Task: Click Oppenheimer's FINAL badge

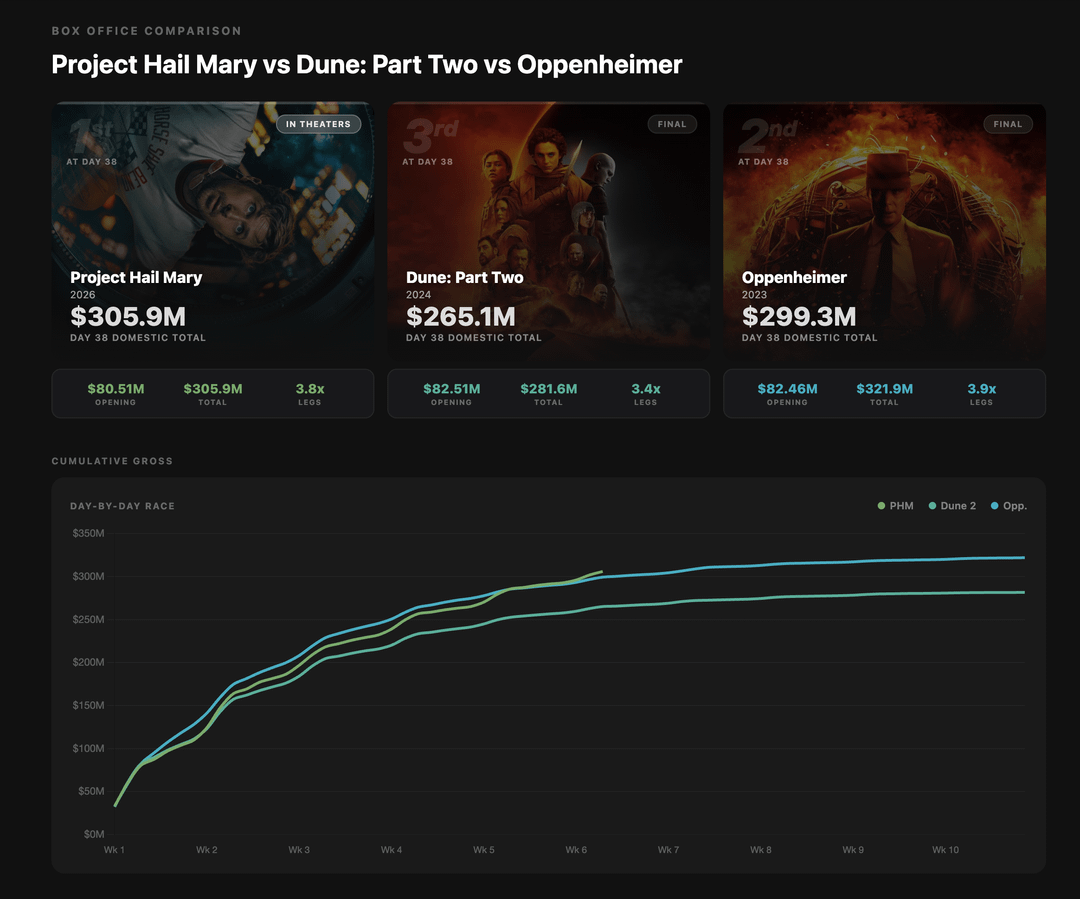Action: pyautogui.click(x=1008, y=124)
